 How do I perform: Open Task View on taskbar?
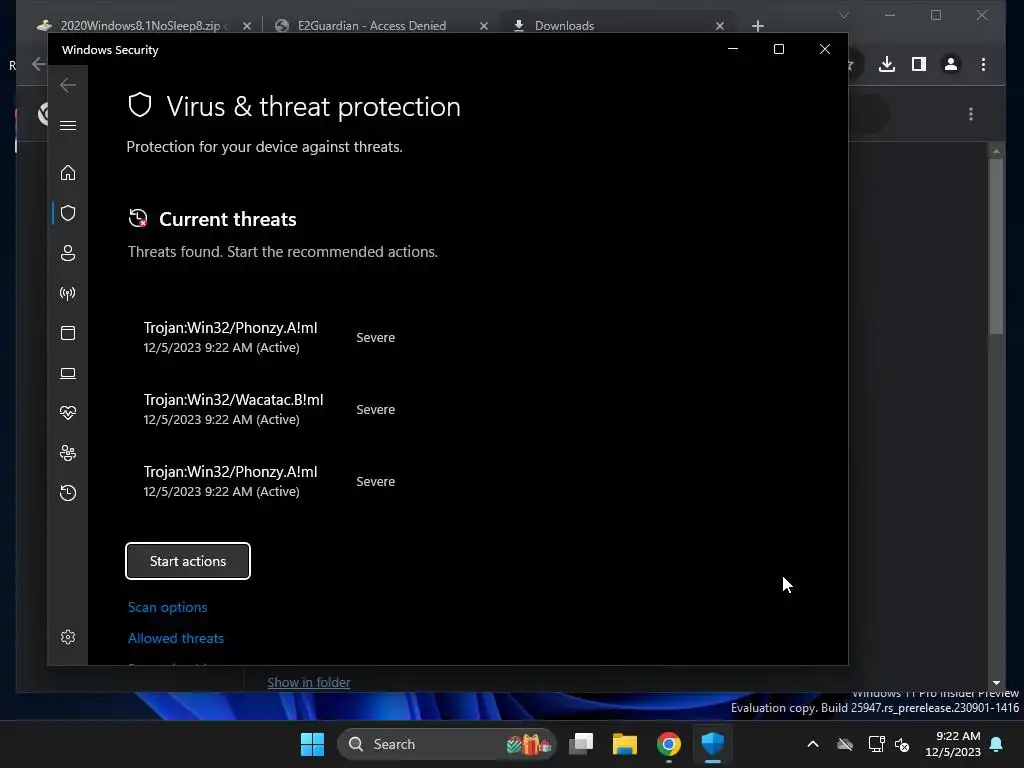(x=581, y=744)
